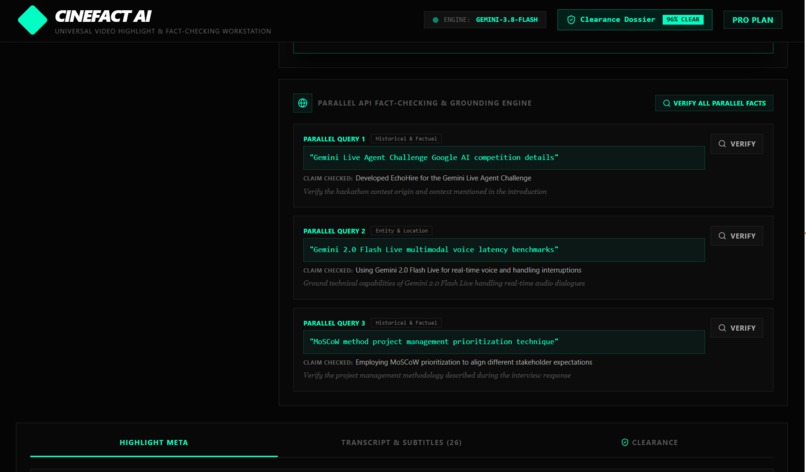Viewport: 806px width, 472px height.
Task: Click the Ground technical capabilities note
Action: coord(444,283)
